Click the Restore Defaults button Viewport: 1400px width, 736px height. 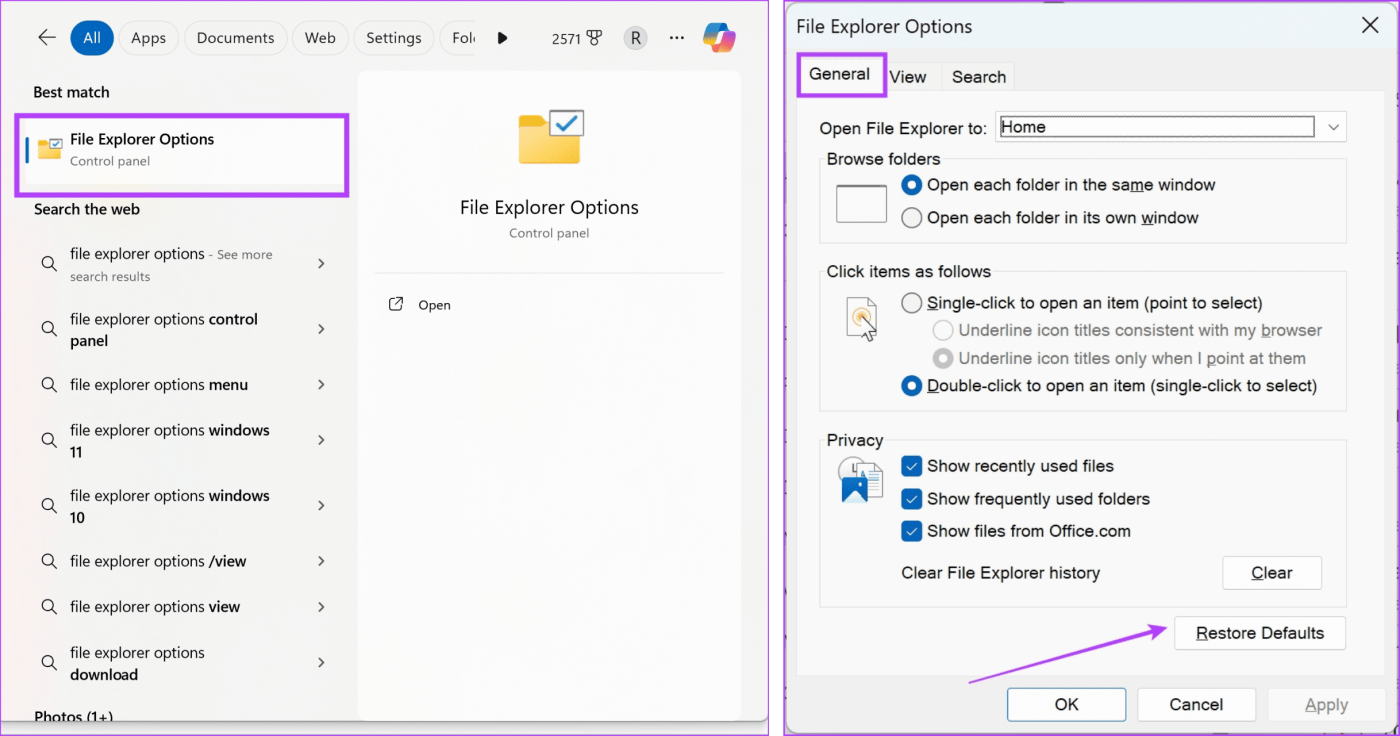[x=1260, y=633]
